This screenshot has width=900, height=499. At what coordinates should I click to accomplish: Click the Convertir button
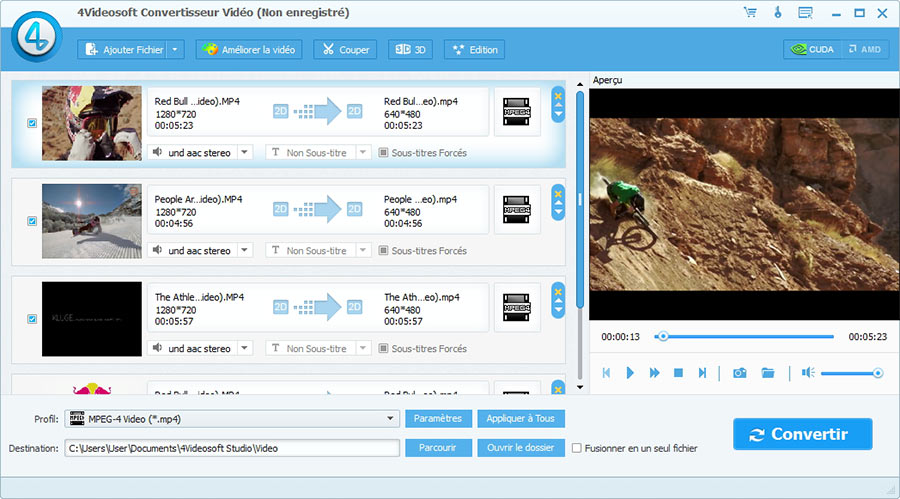(x=802, y=434)
